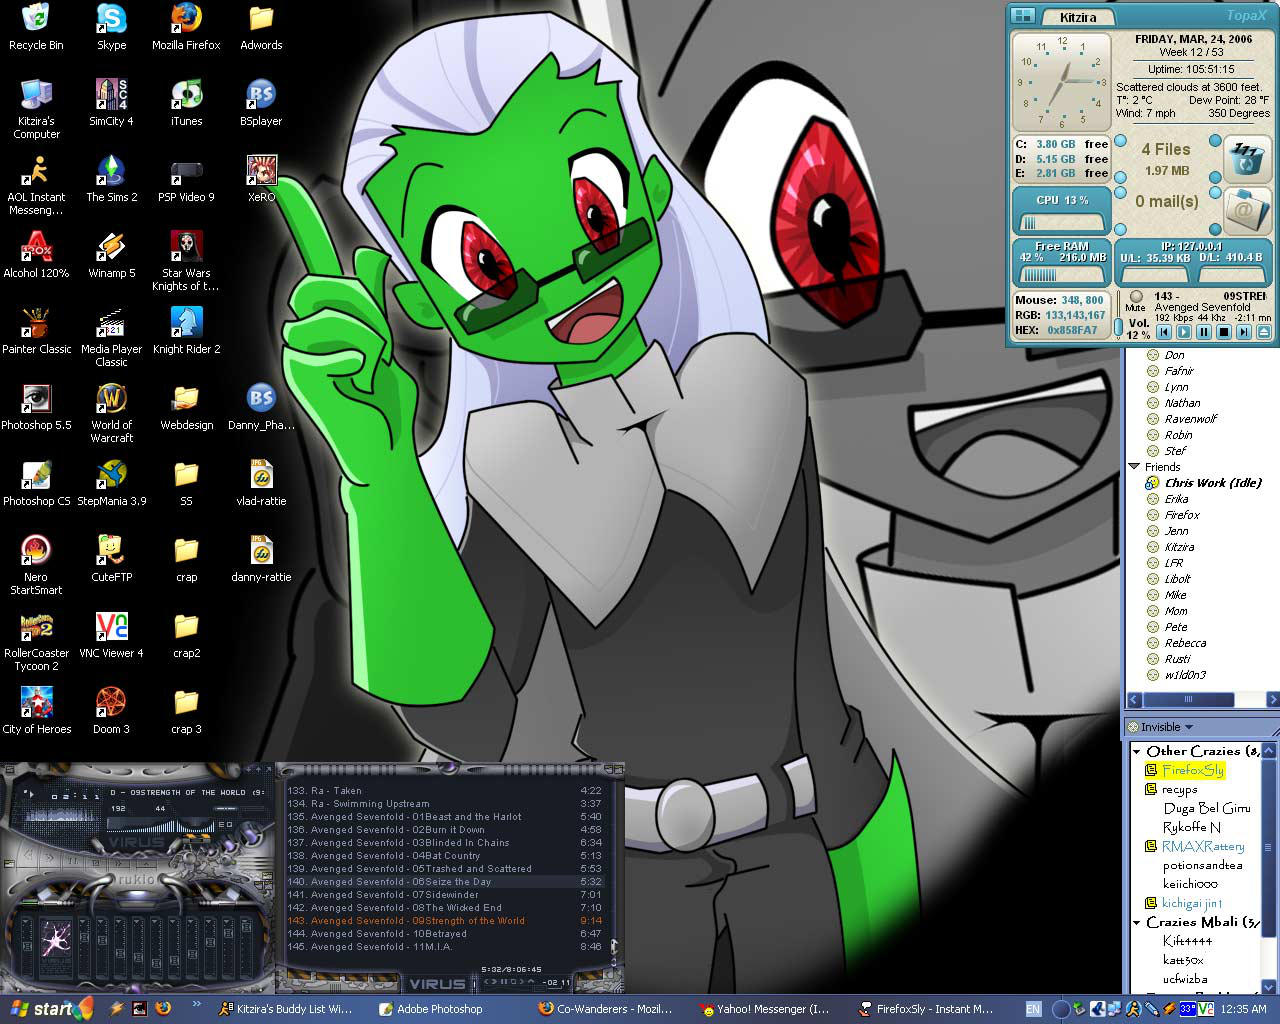1280x1024 pixels.
Task: Launch XeRO desktop icon
Action: pos(261,179)
